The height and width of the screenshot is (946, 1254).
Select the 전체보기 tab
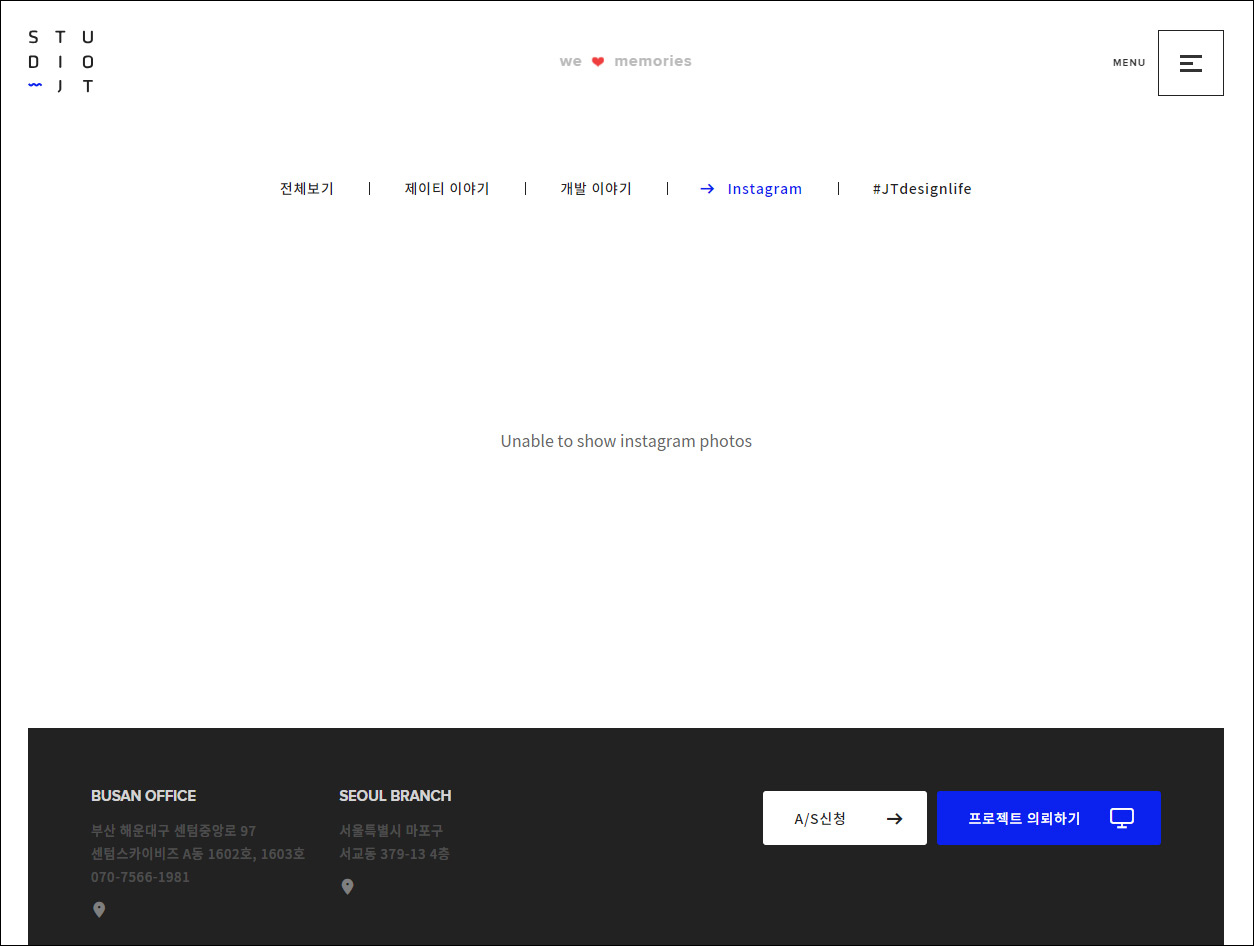point(307,189)
